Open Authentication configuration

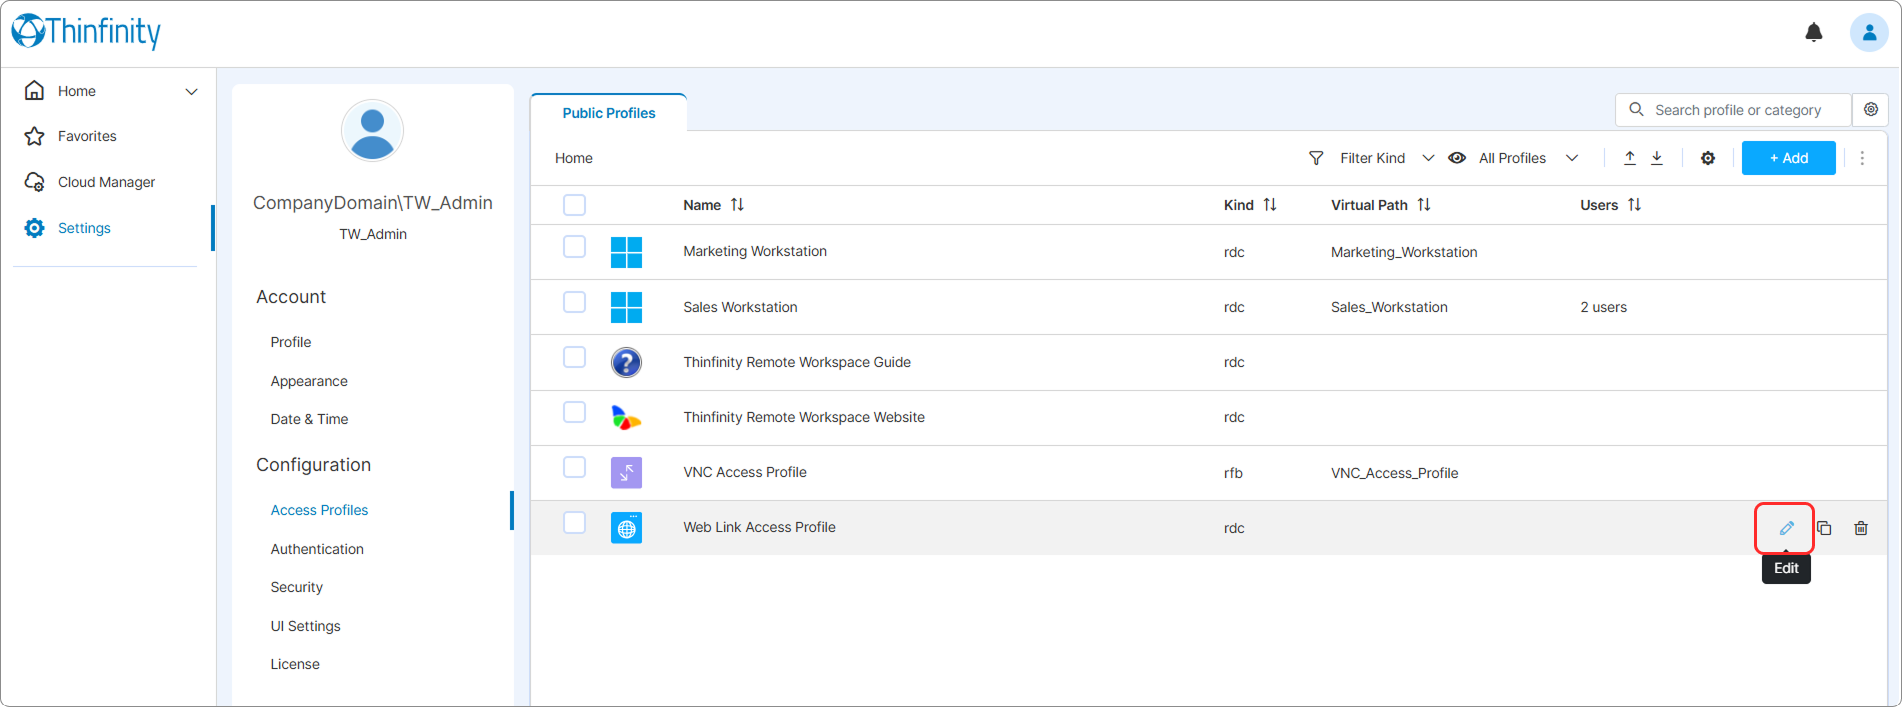[x=317, y=549]
